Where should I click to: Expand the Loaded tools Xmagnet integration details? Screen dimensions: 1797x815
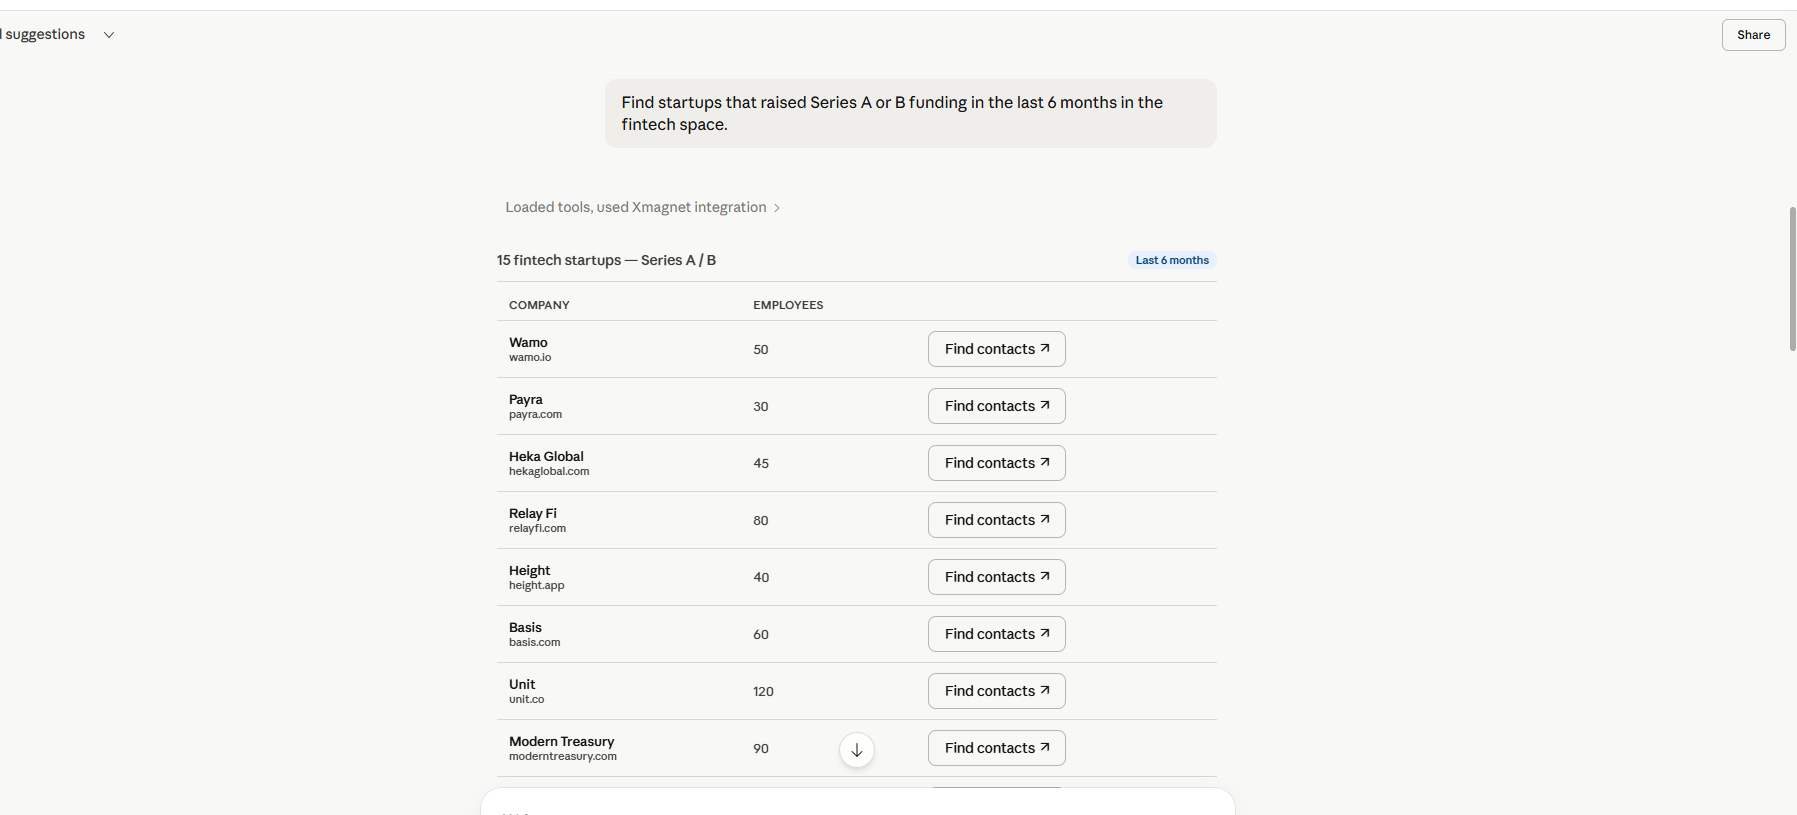pos(642,207)
